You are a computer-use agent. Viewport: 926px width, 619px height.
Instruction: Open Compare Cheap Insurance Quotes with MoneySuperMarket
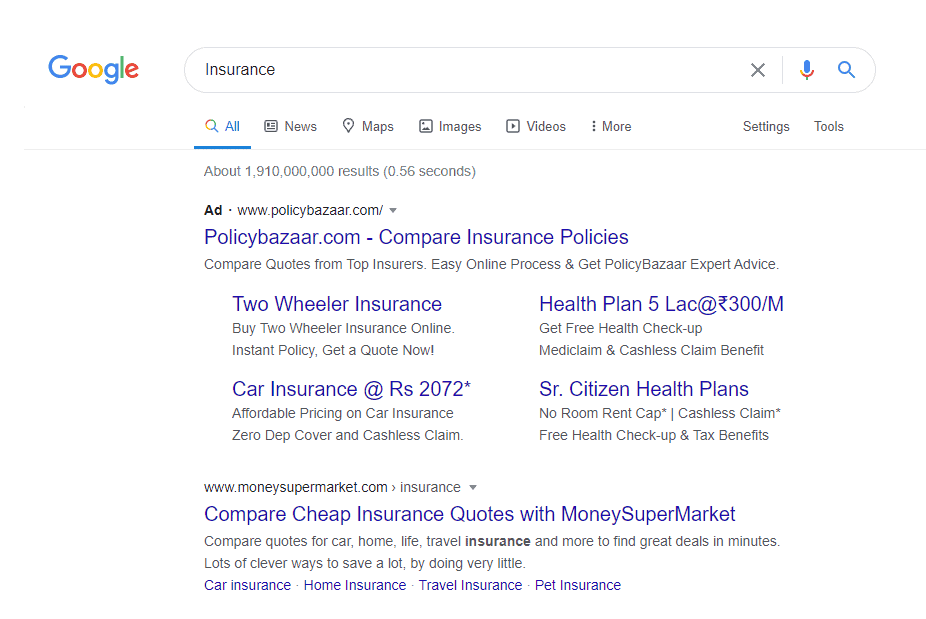[x=469, y=514]
